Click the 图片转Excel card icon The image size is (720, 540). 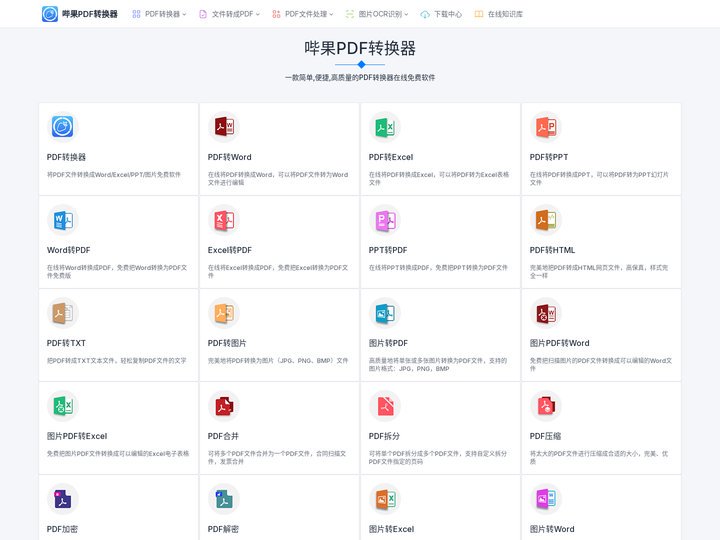tap(385, 499)
